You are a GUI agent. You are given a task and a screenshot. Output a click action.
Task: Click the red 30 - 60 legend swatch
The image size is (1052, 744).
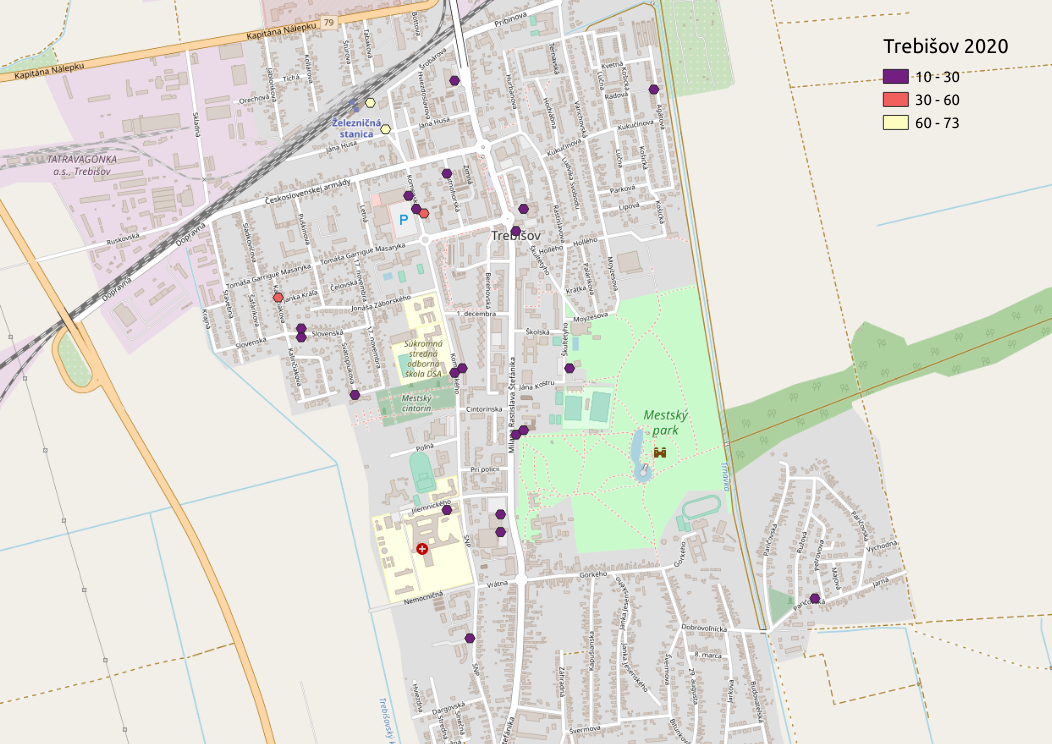895,100
